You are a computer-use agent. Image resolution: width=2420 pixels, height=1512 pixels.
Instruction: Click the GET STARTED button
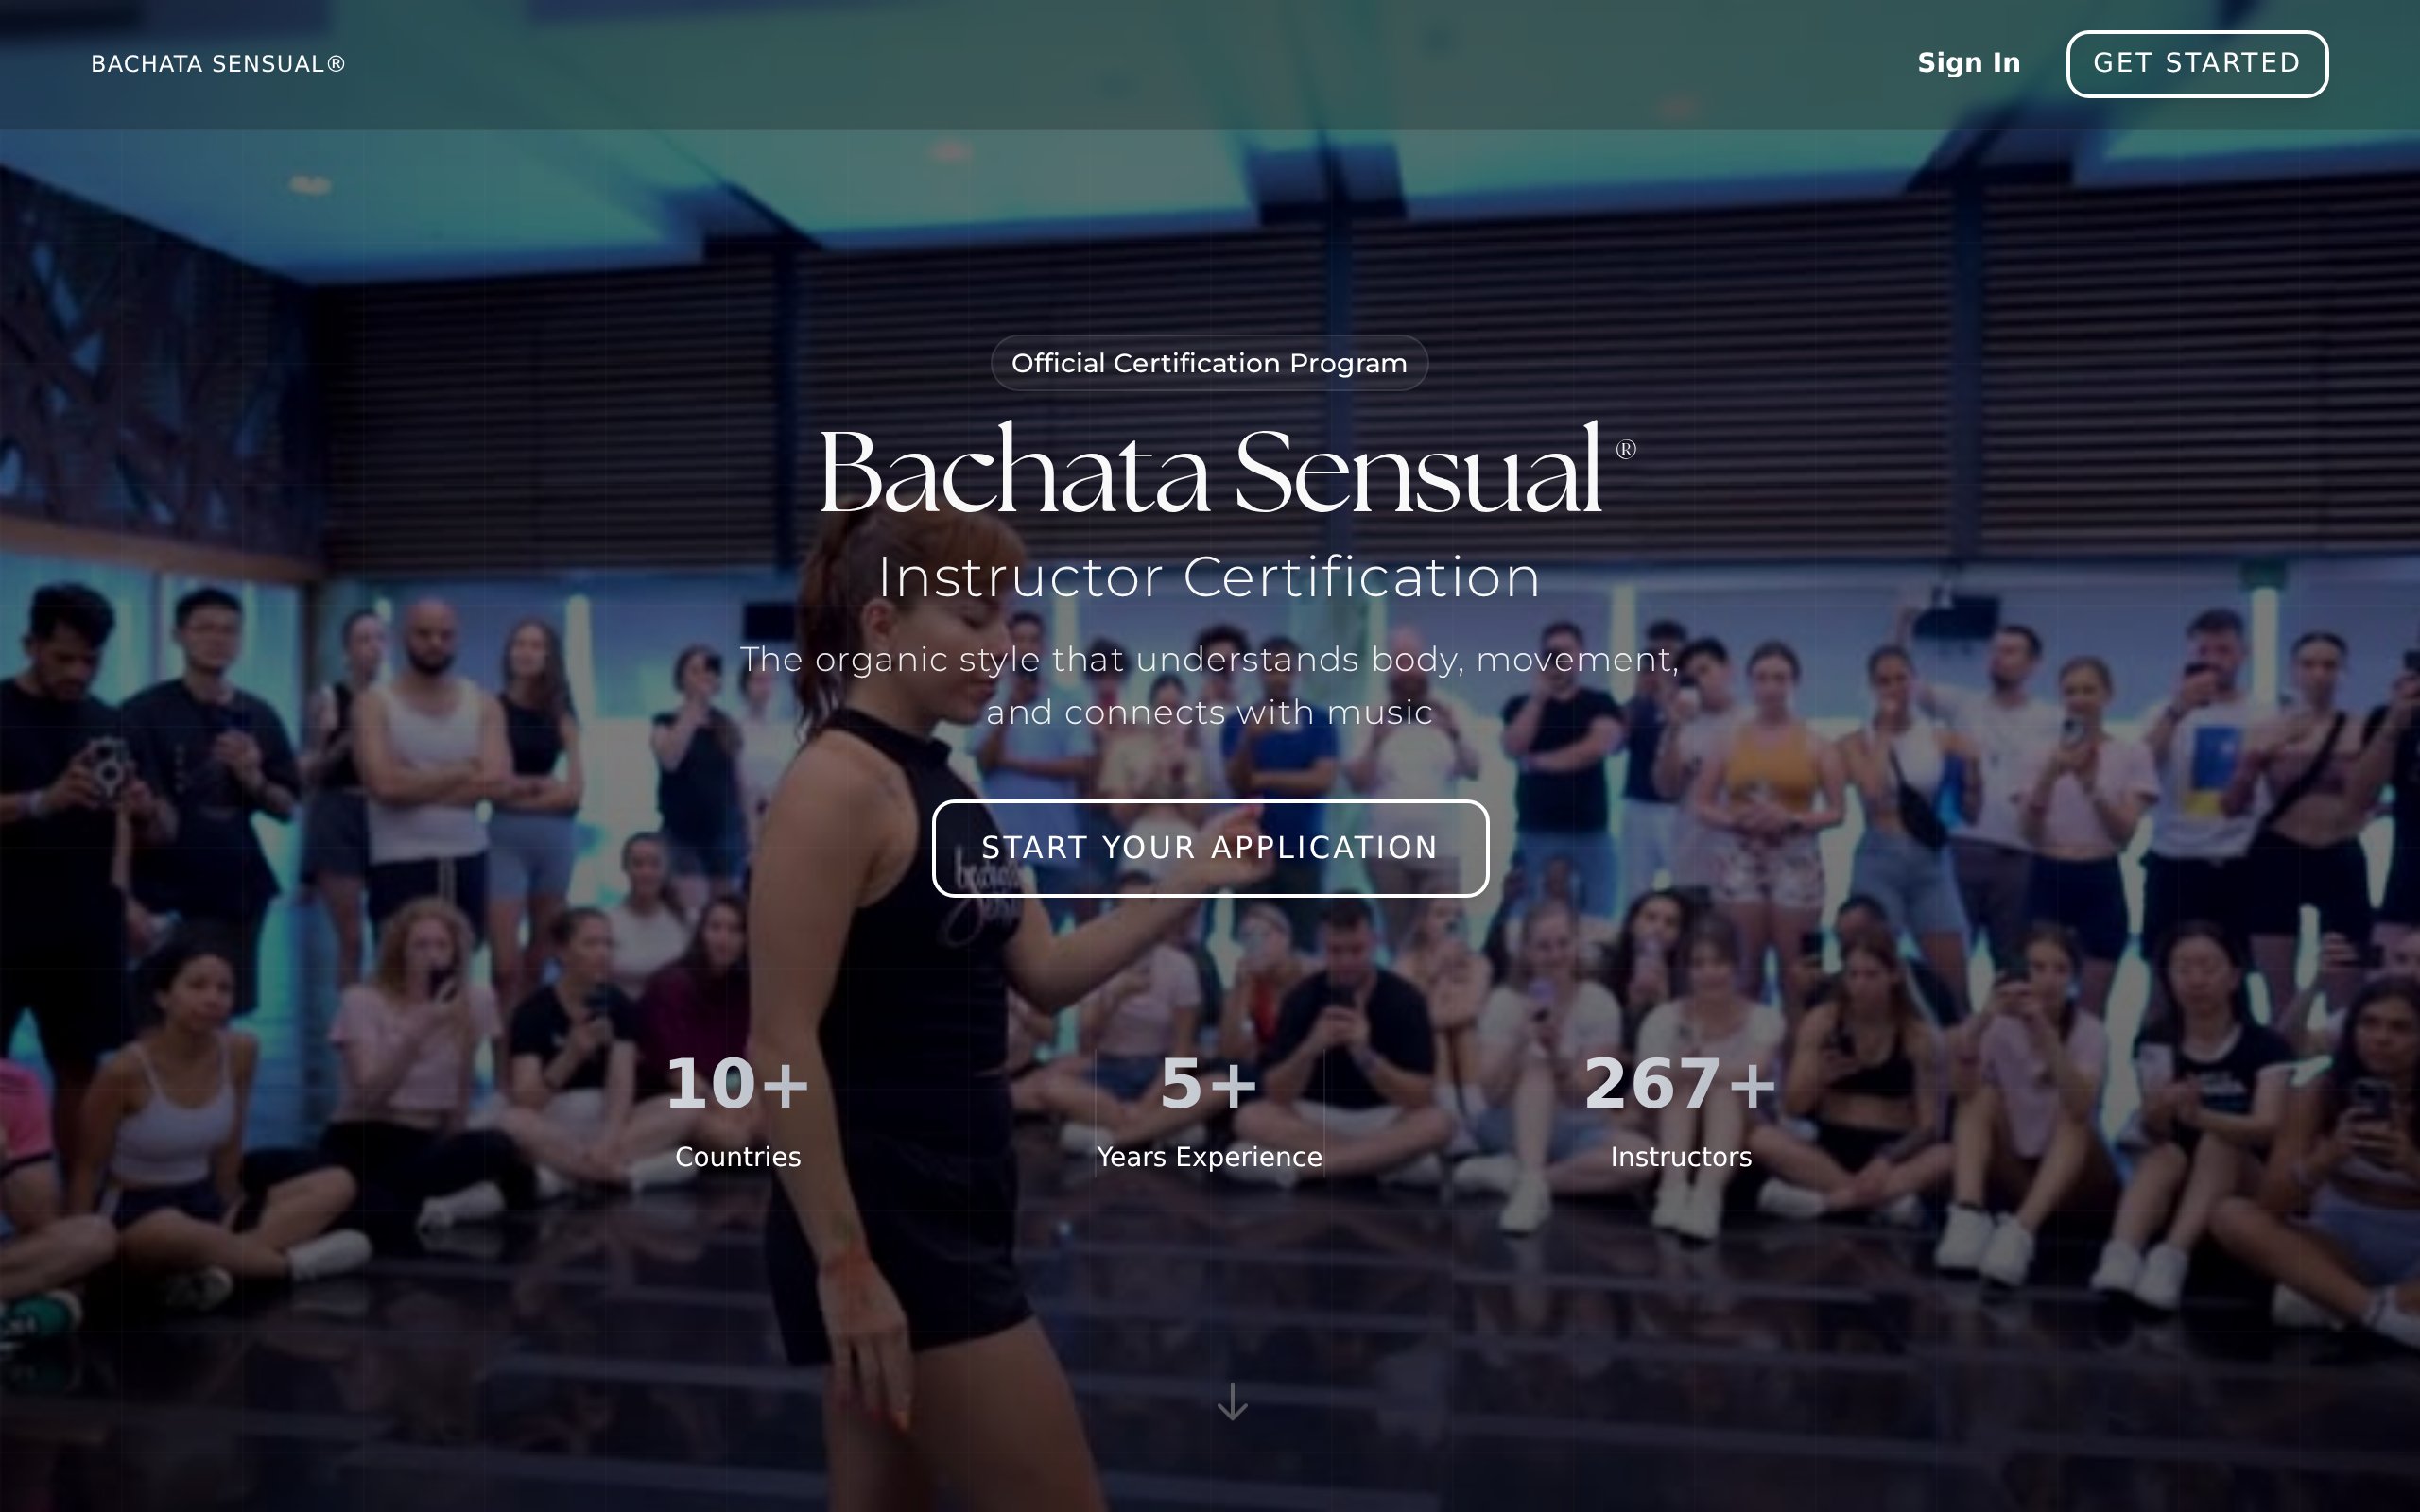click(x=2197, y=64)
